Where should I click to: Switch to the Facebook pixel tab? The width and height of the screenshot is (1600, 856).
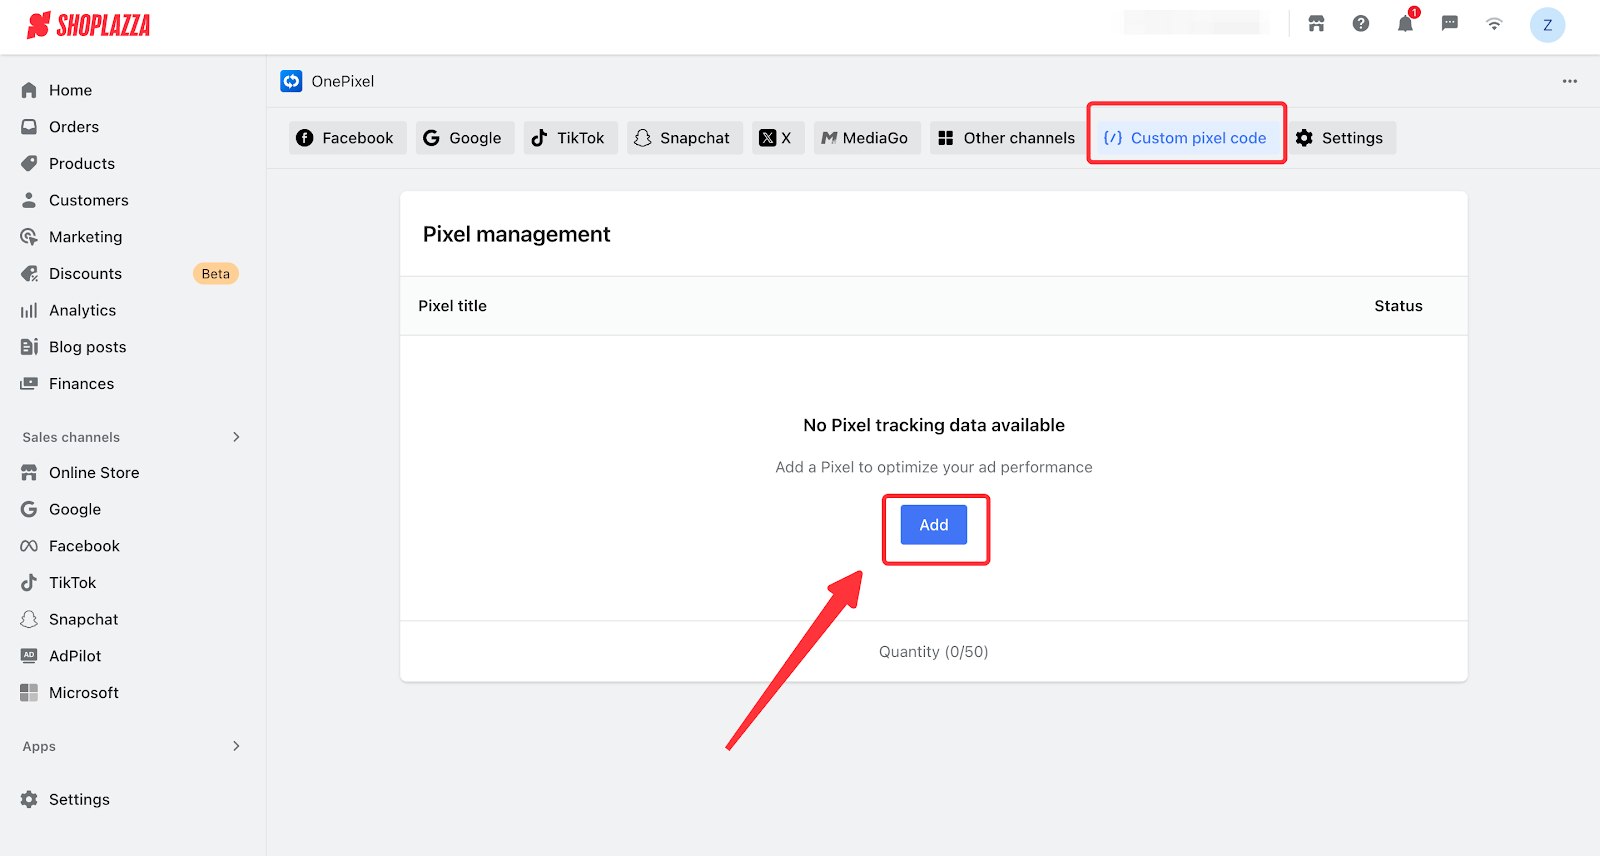tap(347, 138)
